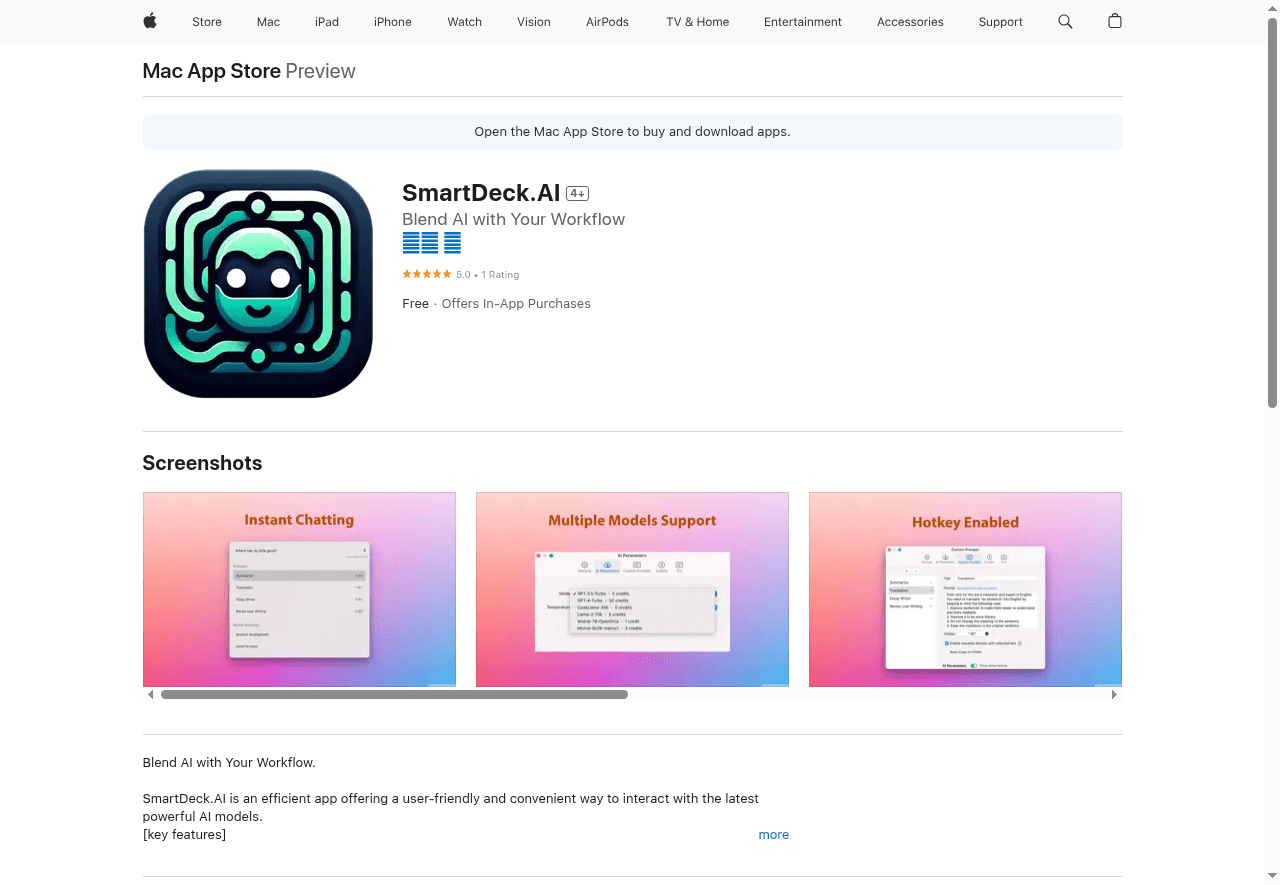Open the search magnifying glass icon
Screen dimensions: 1280x885
click(x=1065, y=21)
